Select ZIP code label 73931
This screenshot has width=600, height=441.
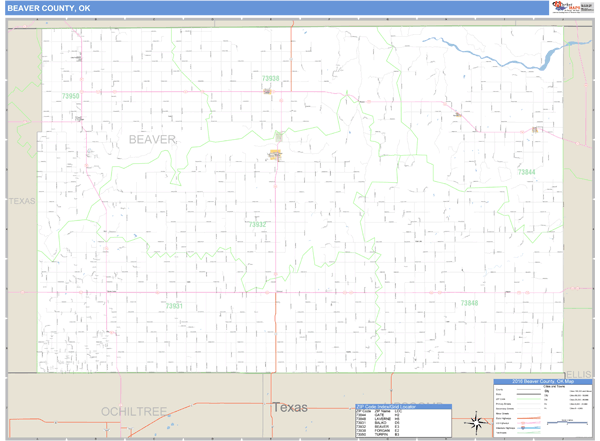pos(174,305)
